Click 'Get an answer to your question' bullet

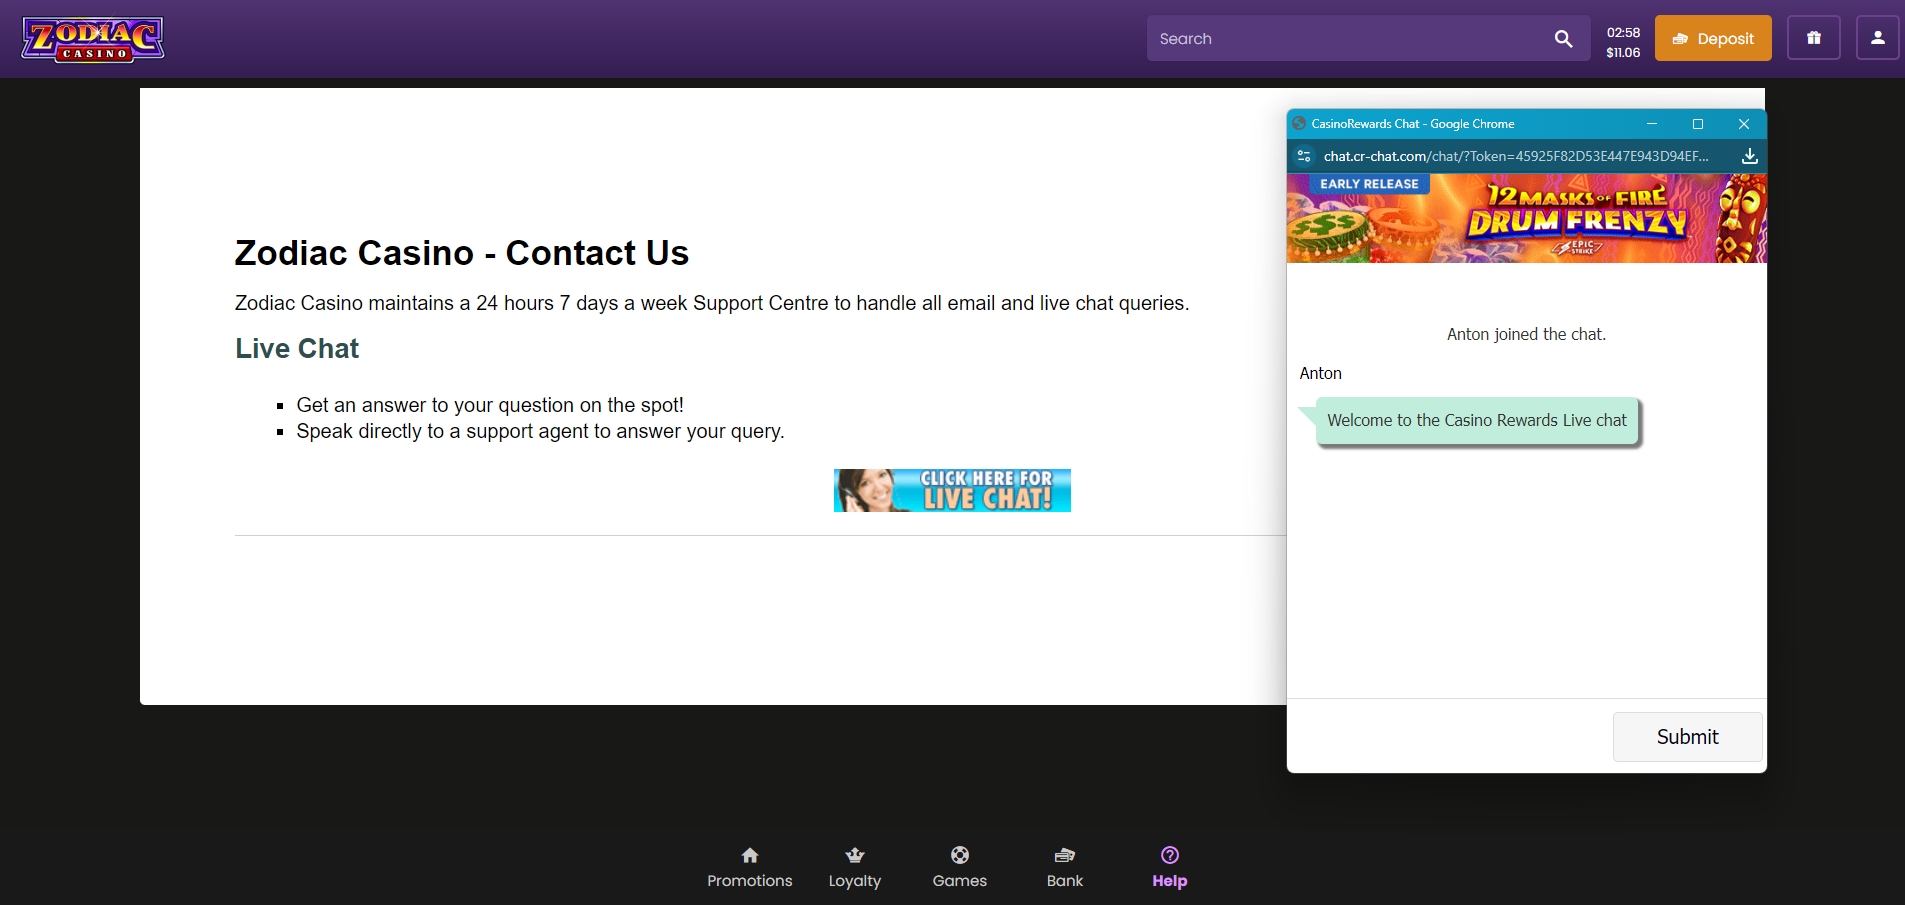click(490, 405)
